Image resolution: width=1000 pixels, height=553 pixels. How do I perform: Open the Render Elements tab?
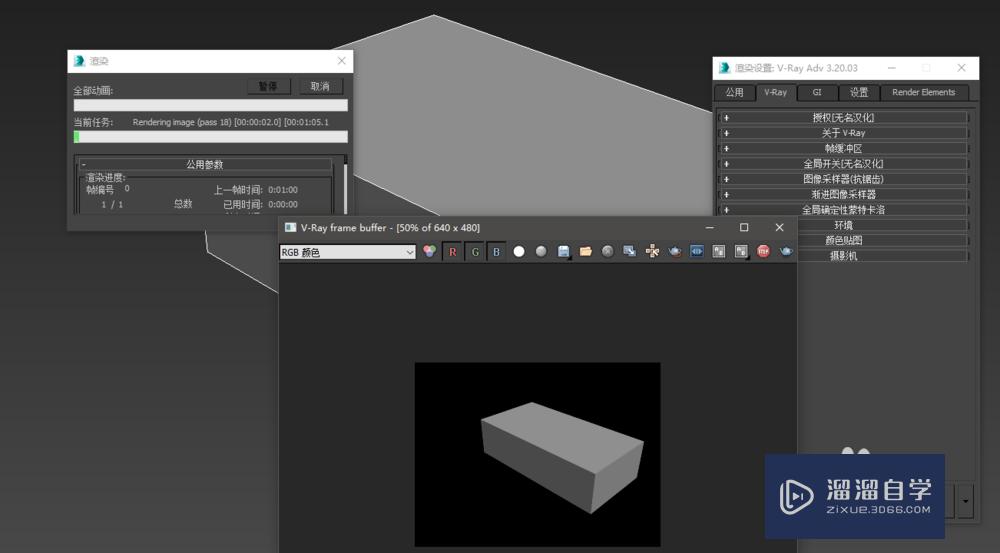(x=923, y=92)
